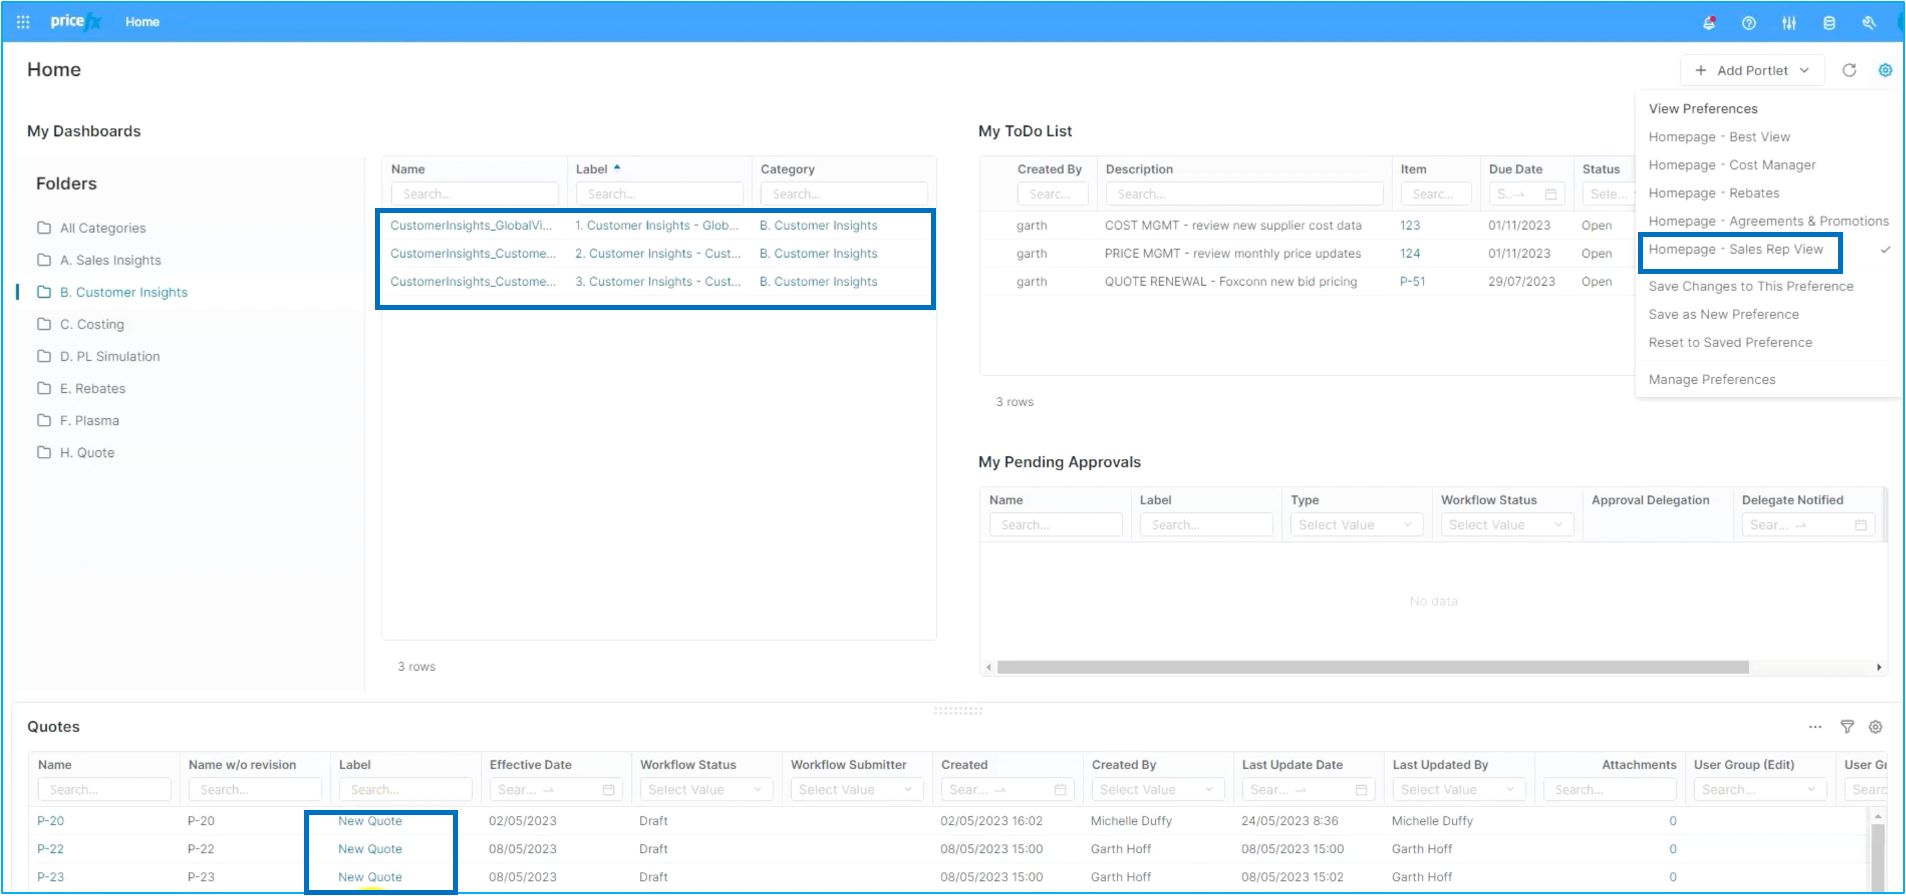The image size is (1906, 896).
Task: Refresh the Home page with reload icon
Action: pos(1849,70)
